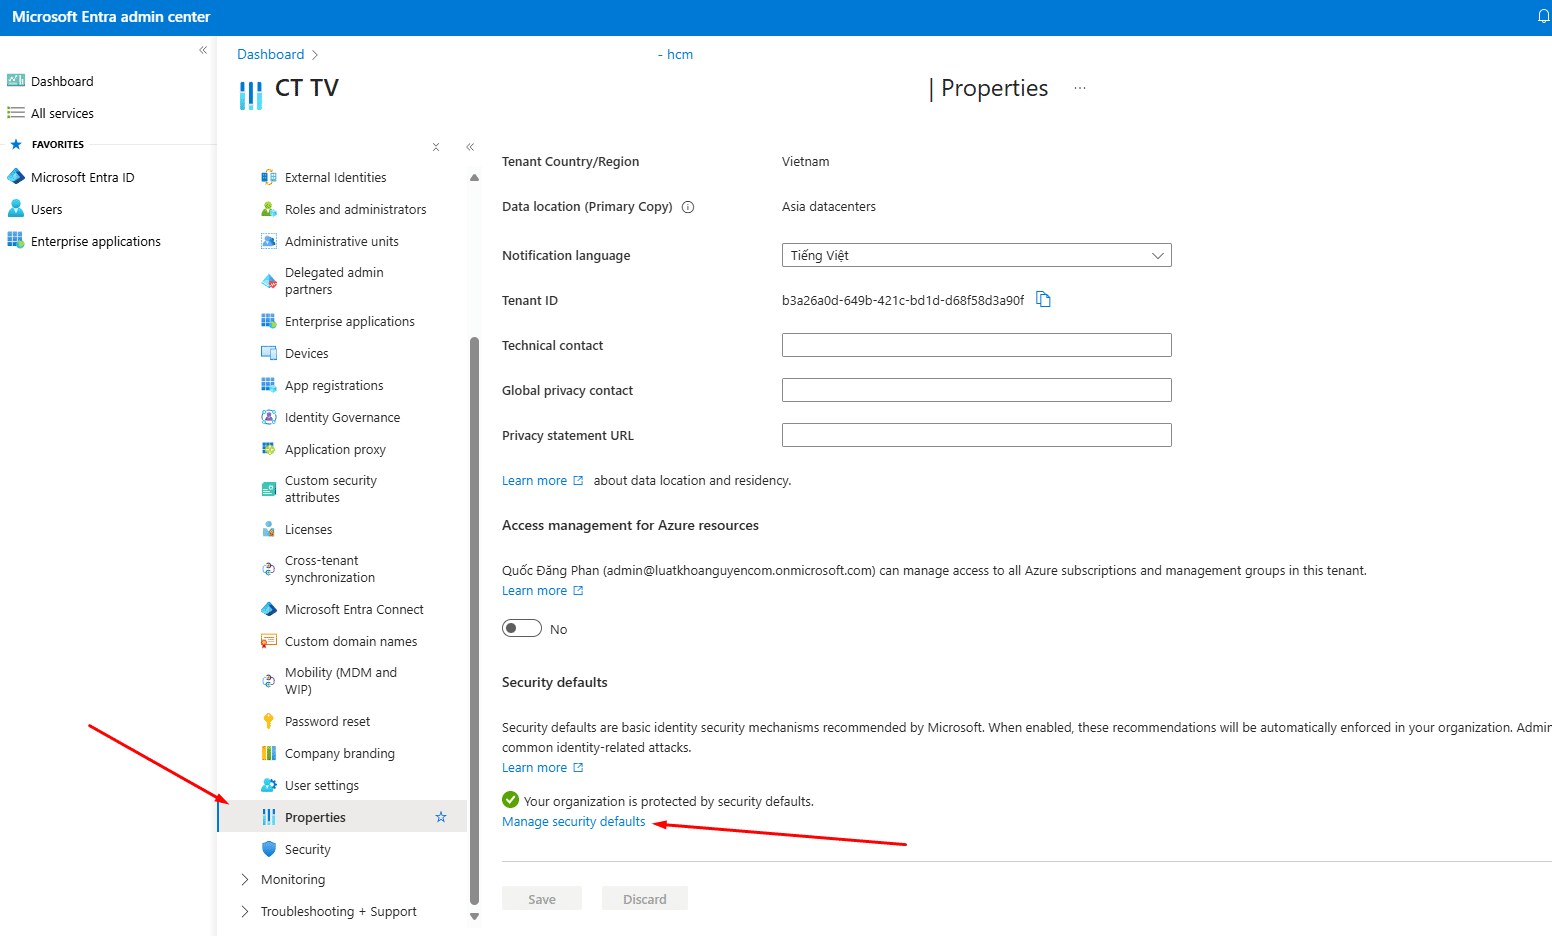This screenshot has height=936, width=1552.
Task: Go to the Dashboard nav item
Action: (x=62, y=81)
